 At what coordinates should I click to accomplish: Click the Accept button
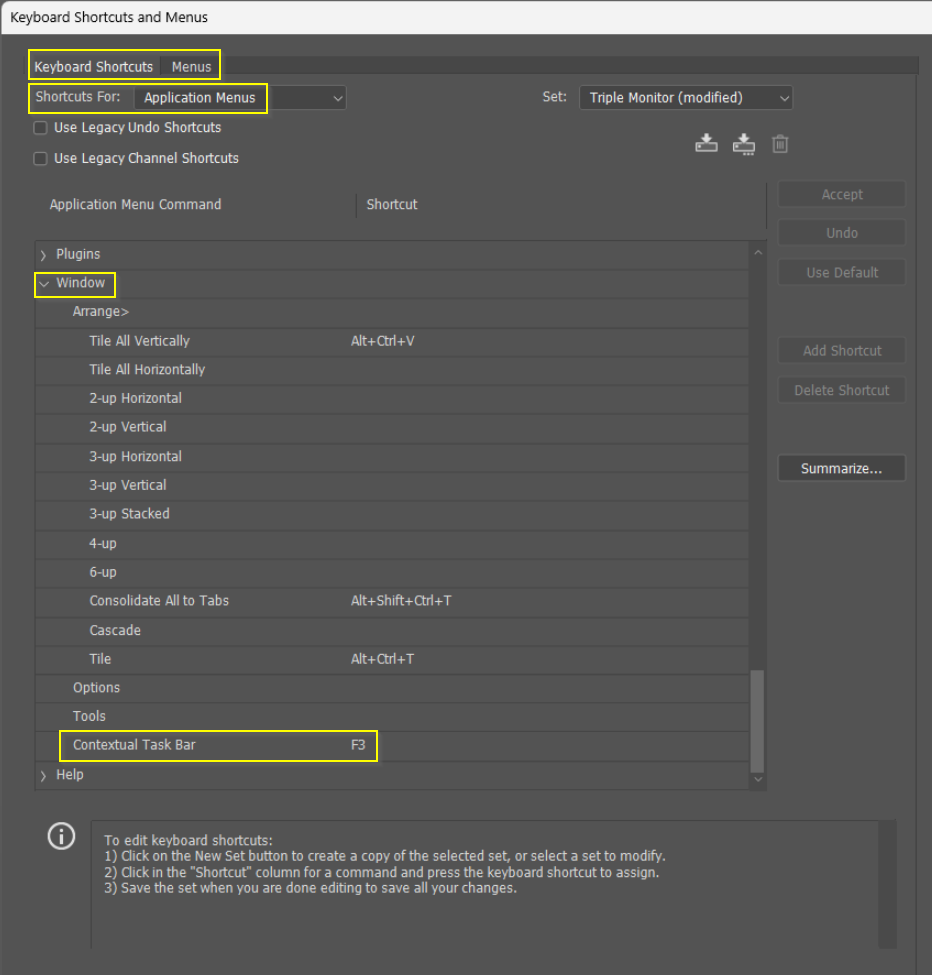[x=841, y=193]
